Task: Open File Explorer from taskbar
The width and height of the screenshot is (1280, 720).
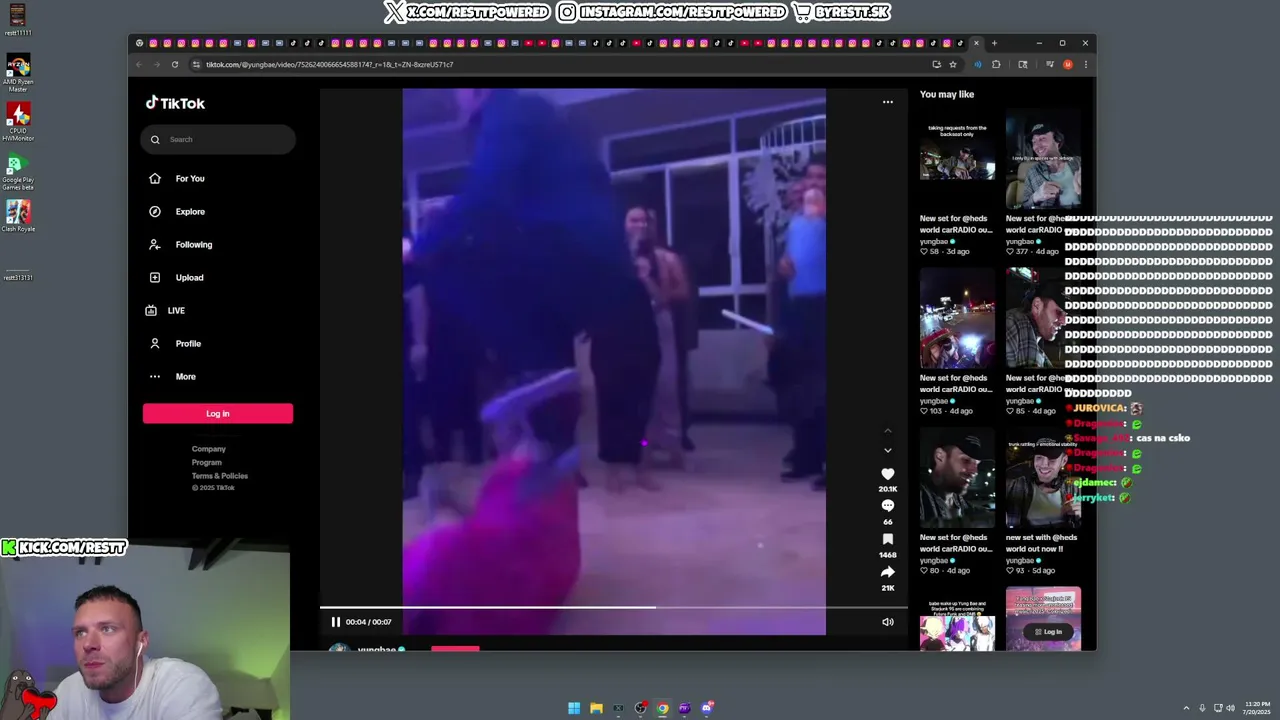Action: [x=596, y=708]
